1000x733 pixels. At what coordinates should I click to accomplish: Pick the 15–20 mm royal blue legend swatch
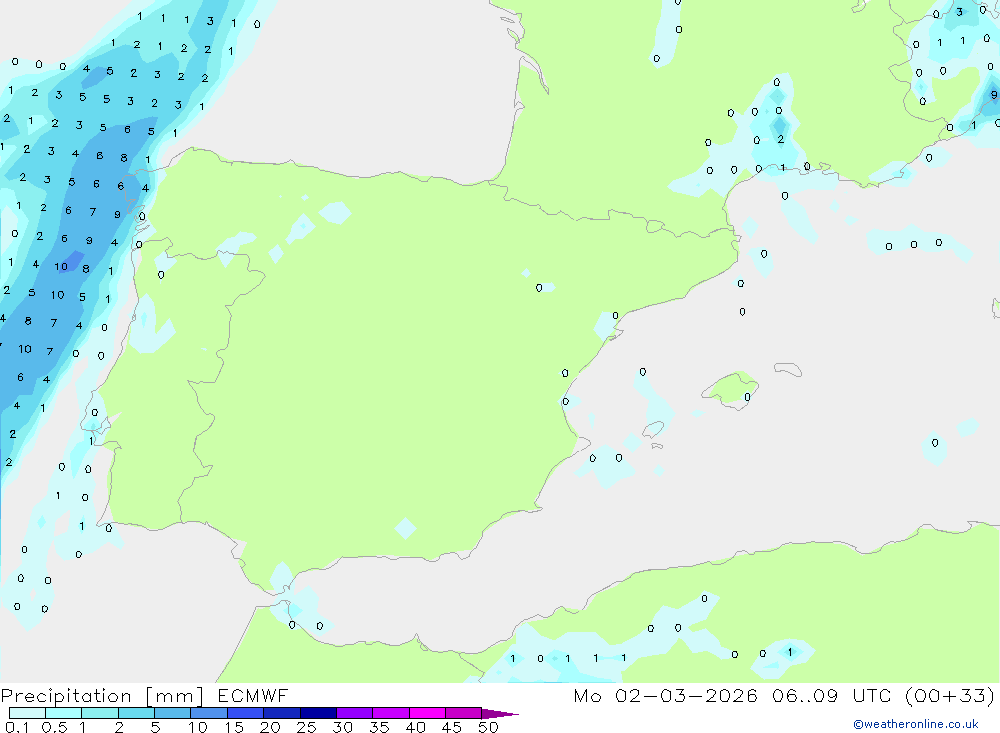(245, 713)
